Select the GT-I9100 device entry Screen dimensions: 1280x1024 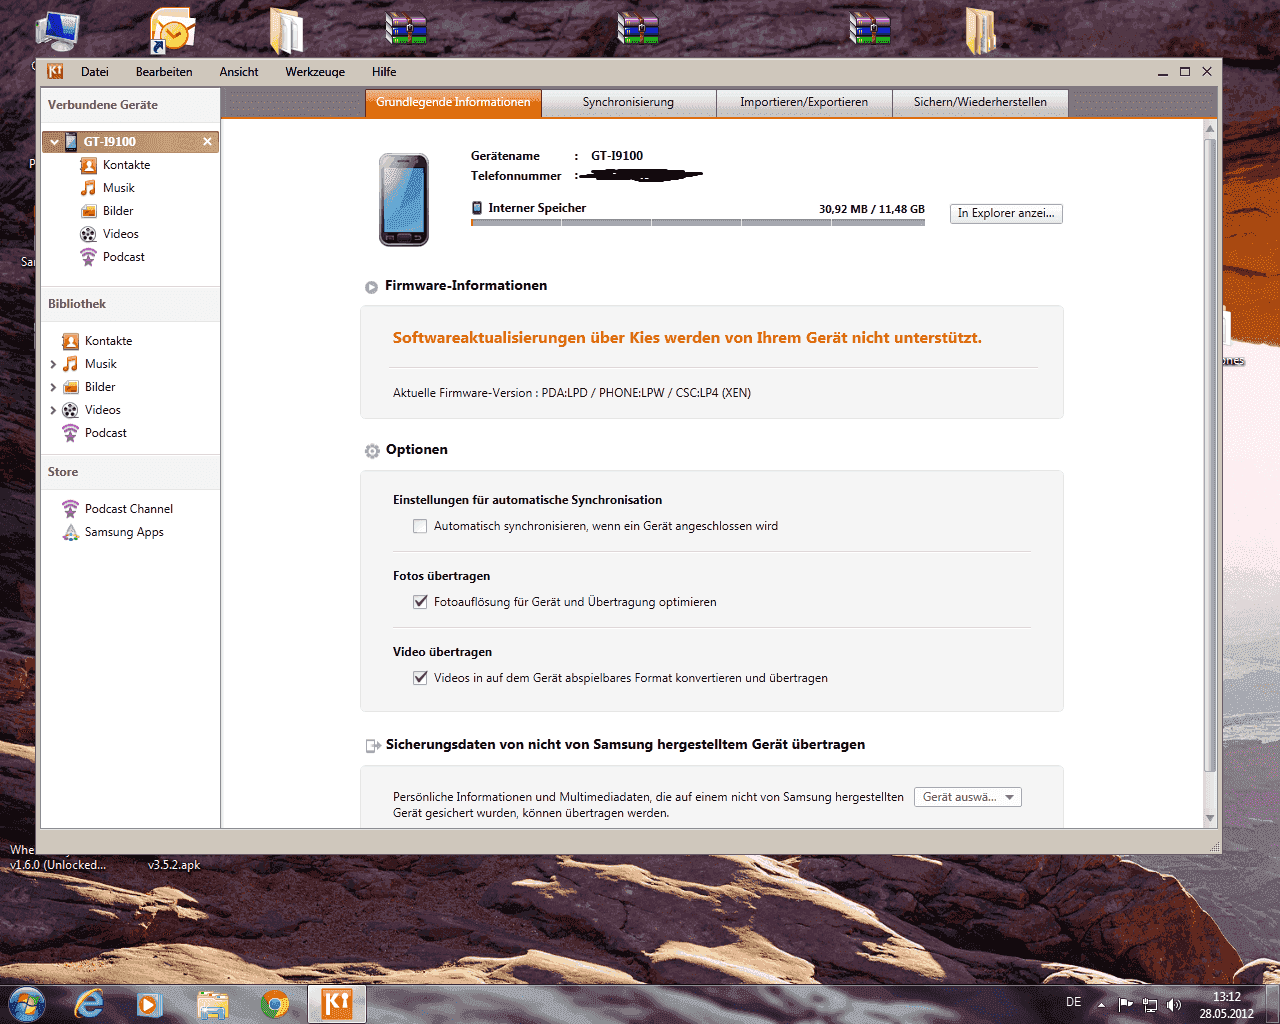tap(131, 142)
